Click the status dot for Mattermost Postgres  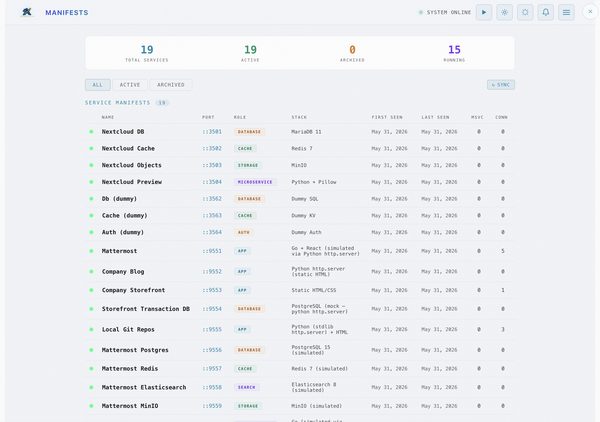pos(91,350)
